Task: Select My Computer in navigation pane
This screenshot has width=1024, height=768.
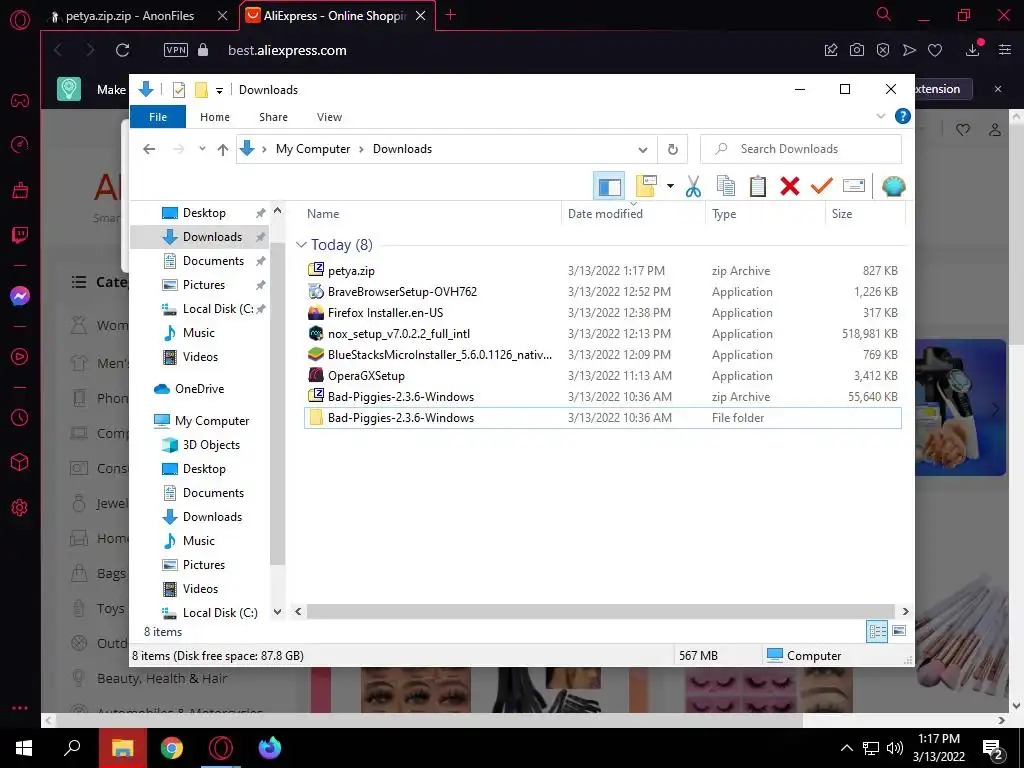Action: coord(212,421)
